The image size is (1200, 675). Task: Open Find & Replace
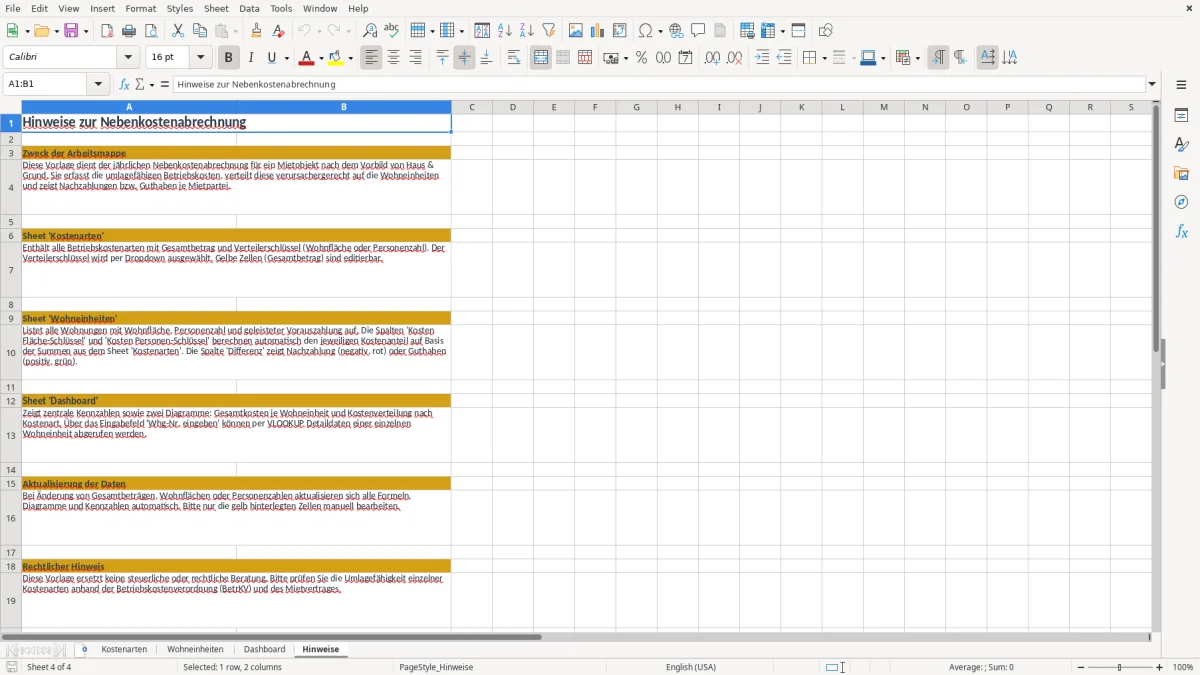click(370, 31)
